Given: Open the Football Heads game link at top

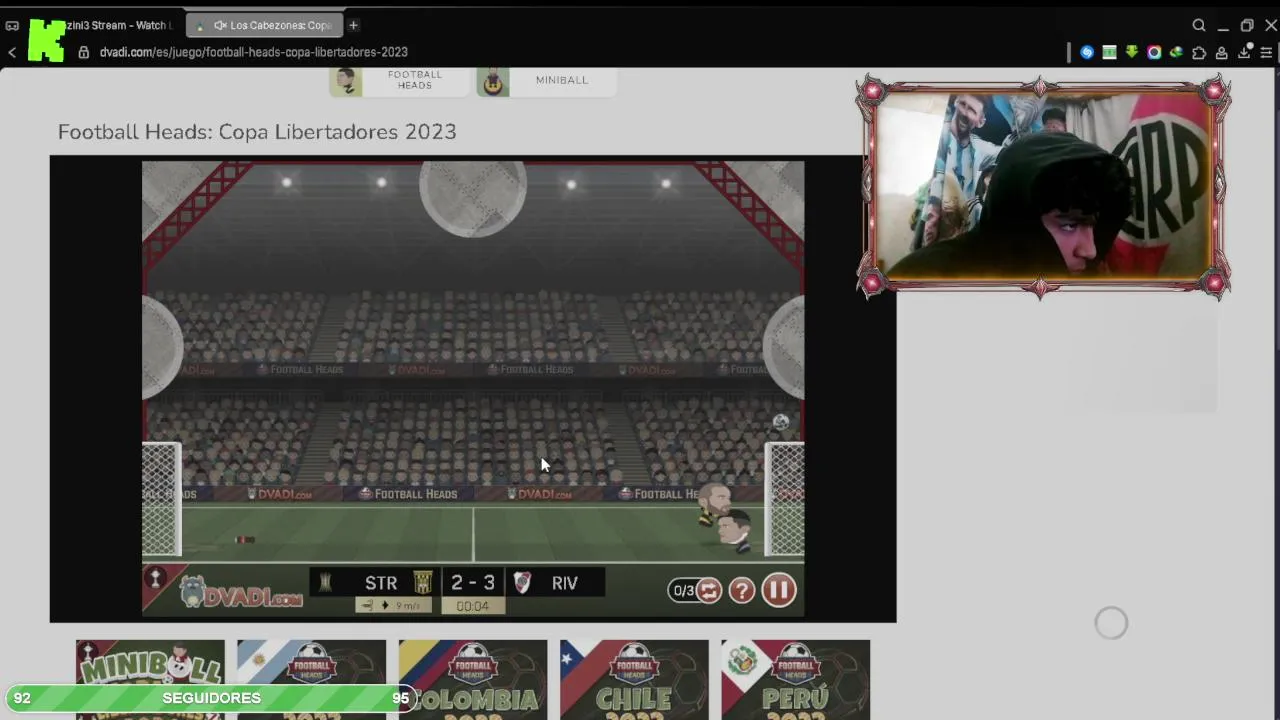Looking at the screenshot, I should coord(398,80).
